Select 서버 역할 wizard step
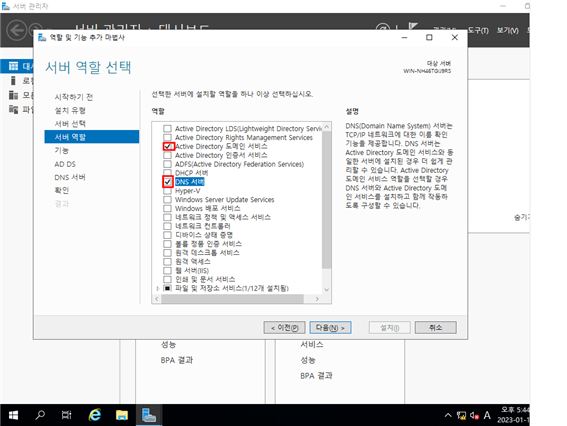Image resolution: width=567 pixels, height=426 pixels. point(92,137)
